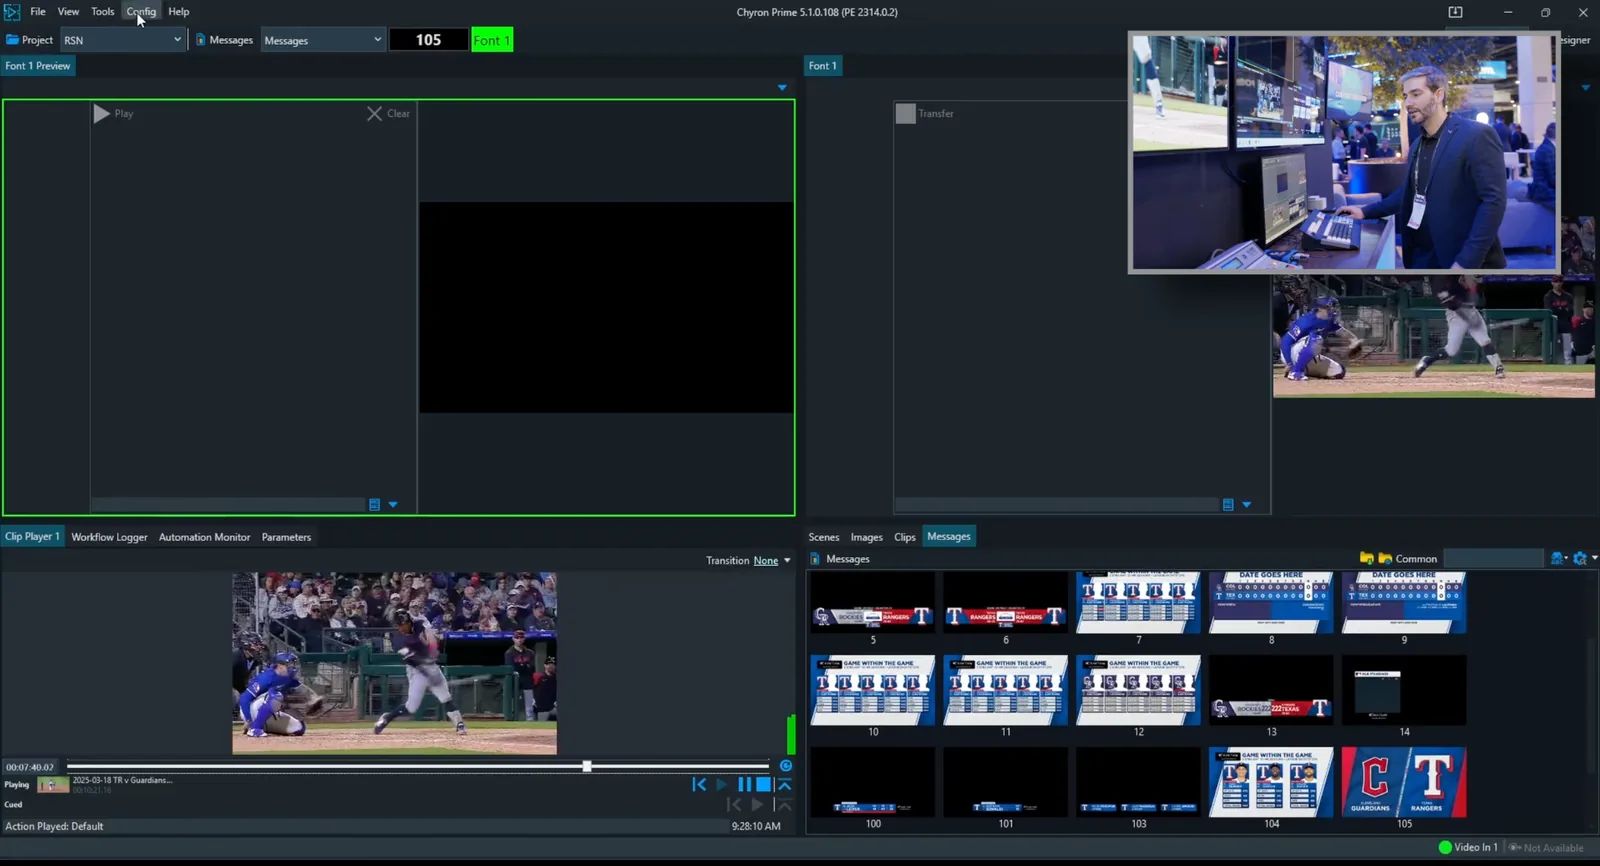
Task: Click the first yellow folder icon beside Common
Action: (1367, 558)
